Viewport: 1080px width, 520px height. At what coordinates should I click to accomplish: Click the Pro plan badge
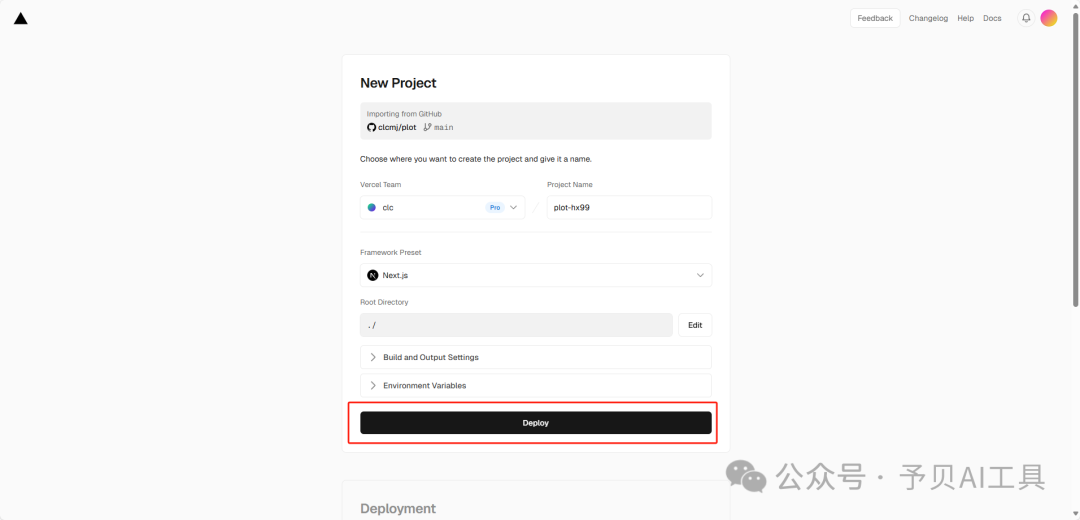(x=495, y=207)
